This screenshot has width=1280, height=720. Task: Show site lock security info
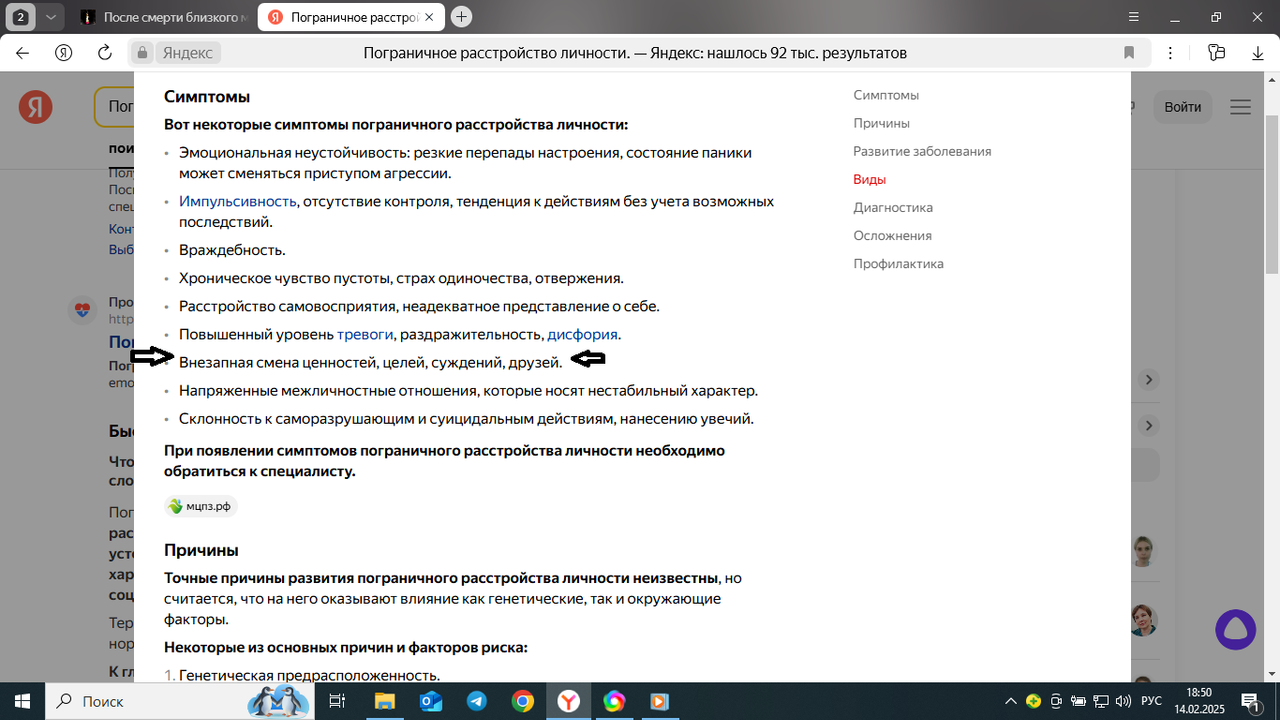143,53
